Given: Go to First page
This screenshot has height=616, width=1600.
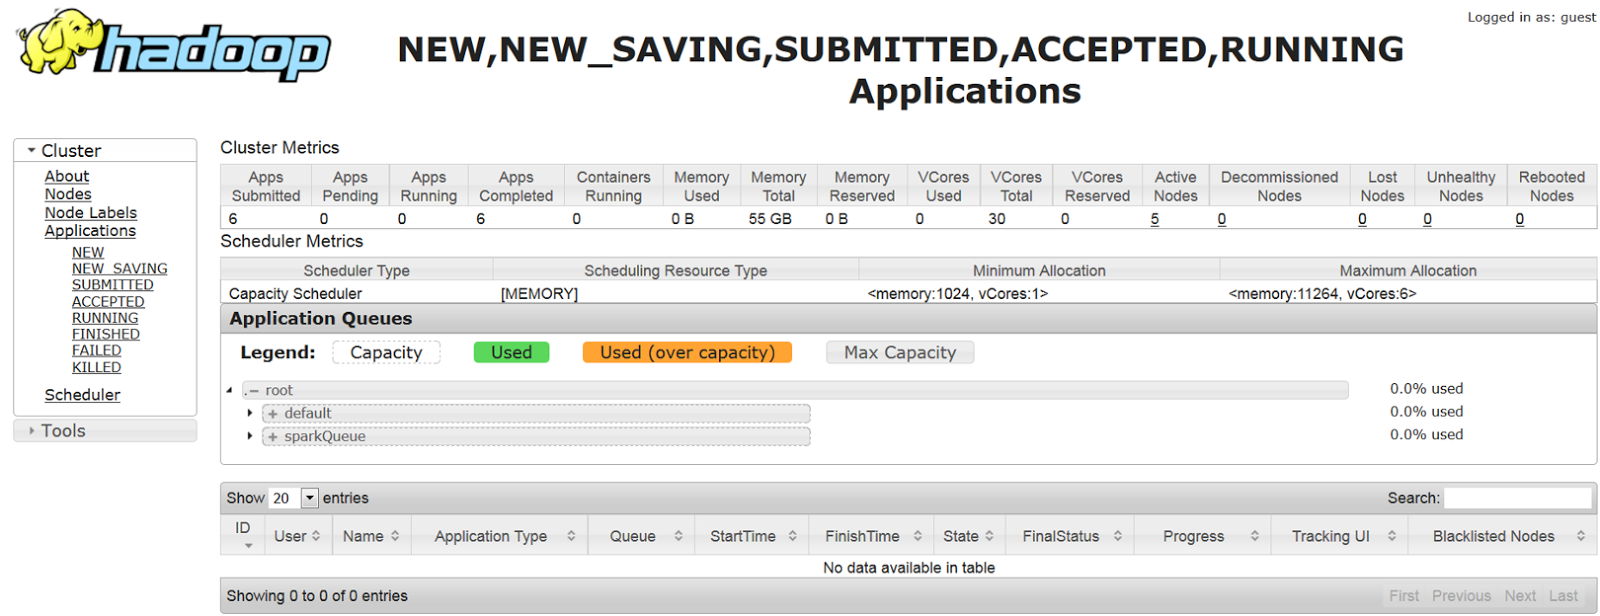Looking at the screenshot, I should (x=1404, y=596).
